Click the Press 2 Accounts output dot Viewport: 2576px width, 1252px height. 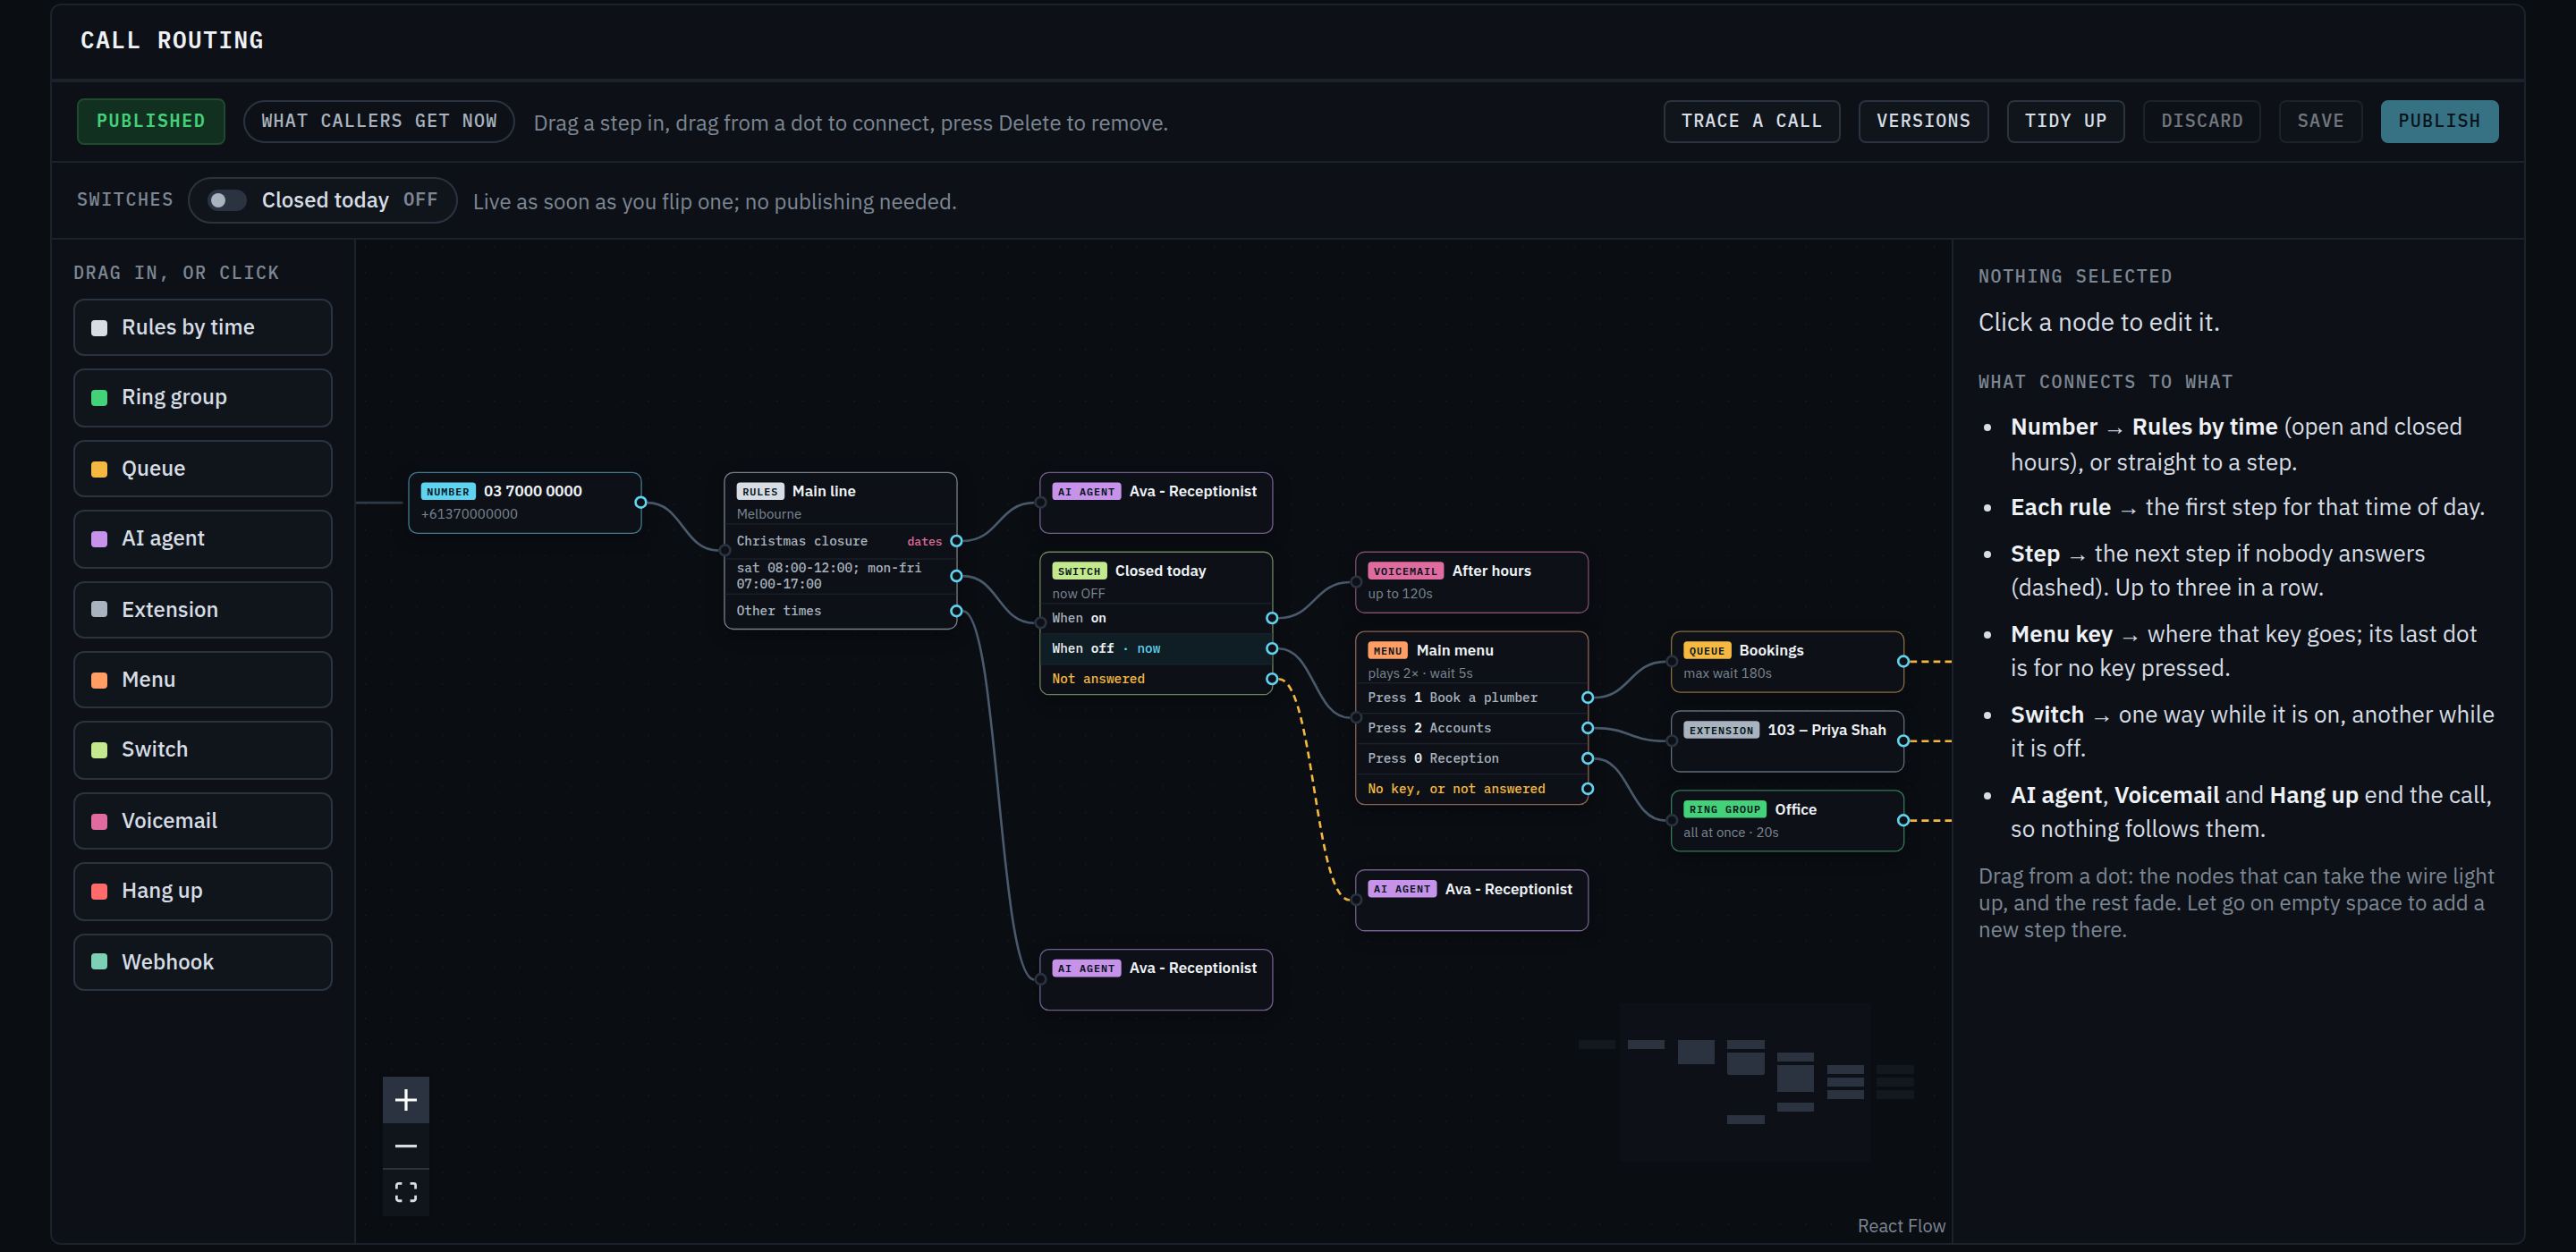click(x=1587, y=728)
